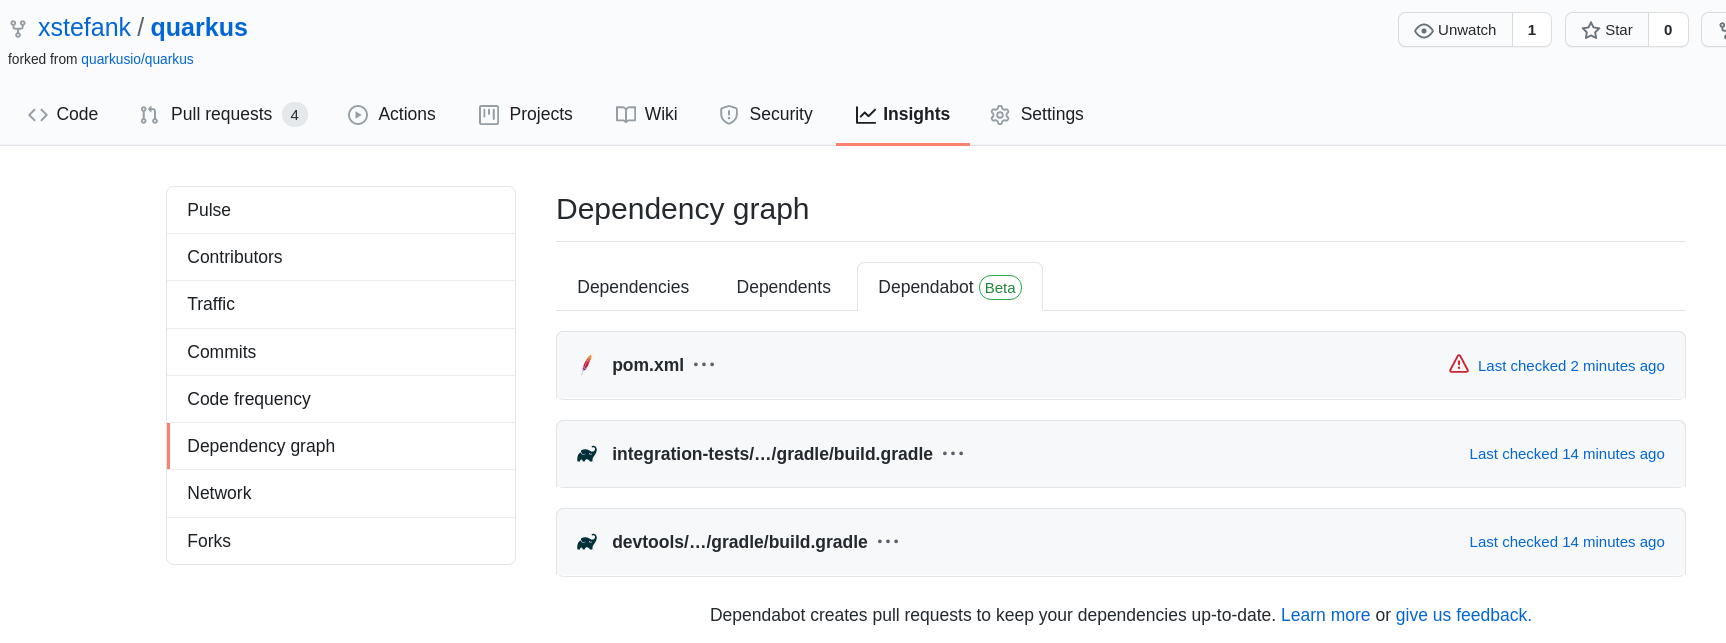Image resolution: width=1726 pixels, height=643 pixels.
Task: Open Network in the sidebar
Action: click(x=341, y=493)
